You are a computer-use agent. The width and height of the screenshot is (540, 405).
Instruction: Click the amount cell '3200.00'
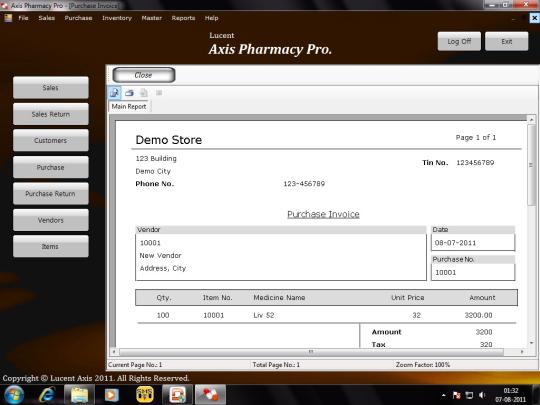point(478,315)
